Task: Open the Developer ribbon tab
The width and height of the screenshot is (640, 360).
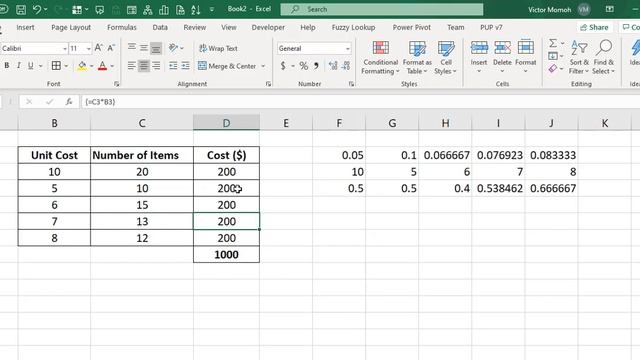Action: point(268,27)
